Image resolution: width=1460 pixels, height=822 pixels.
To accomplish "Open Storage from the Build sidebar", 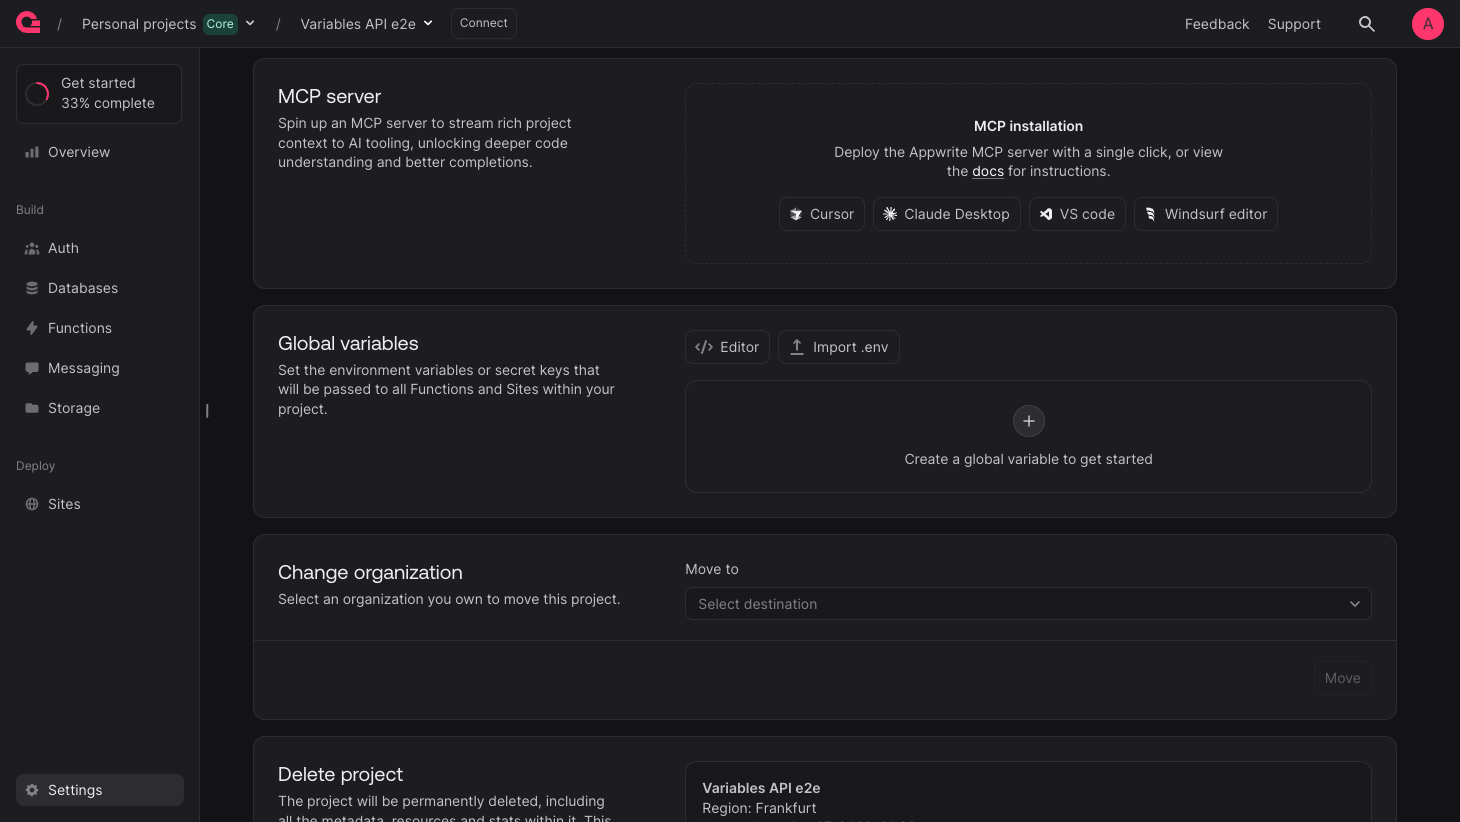I will click(x=73, y=408).
